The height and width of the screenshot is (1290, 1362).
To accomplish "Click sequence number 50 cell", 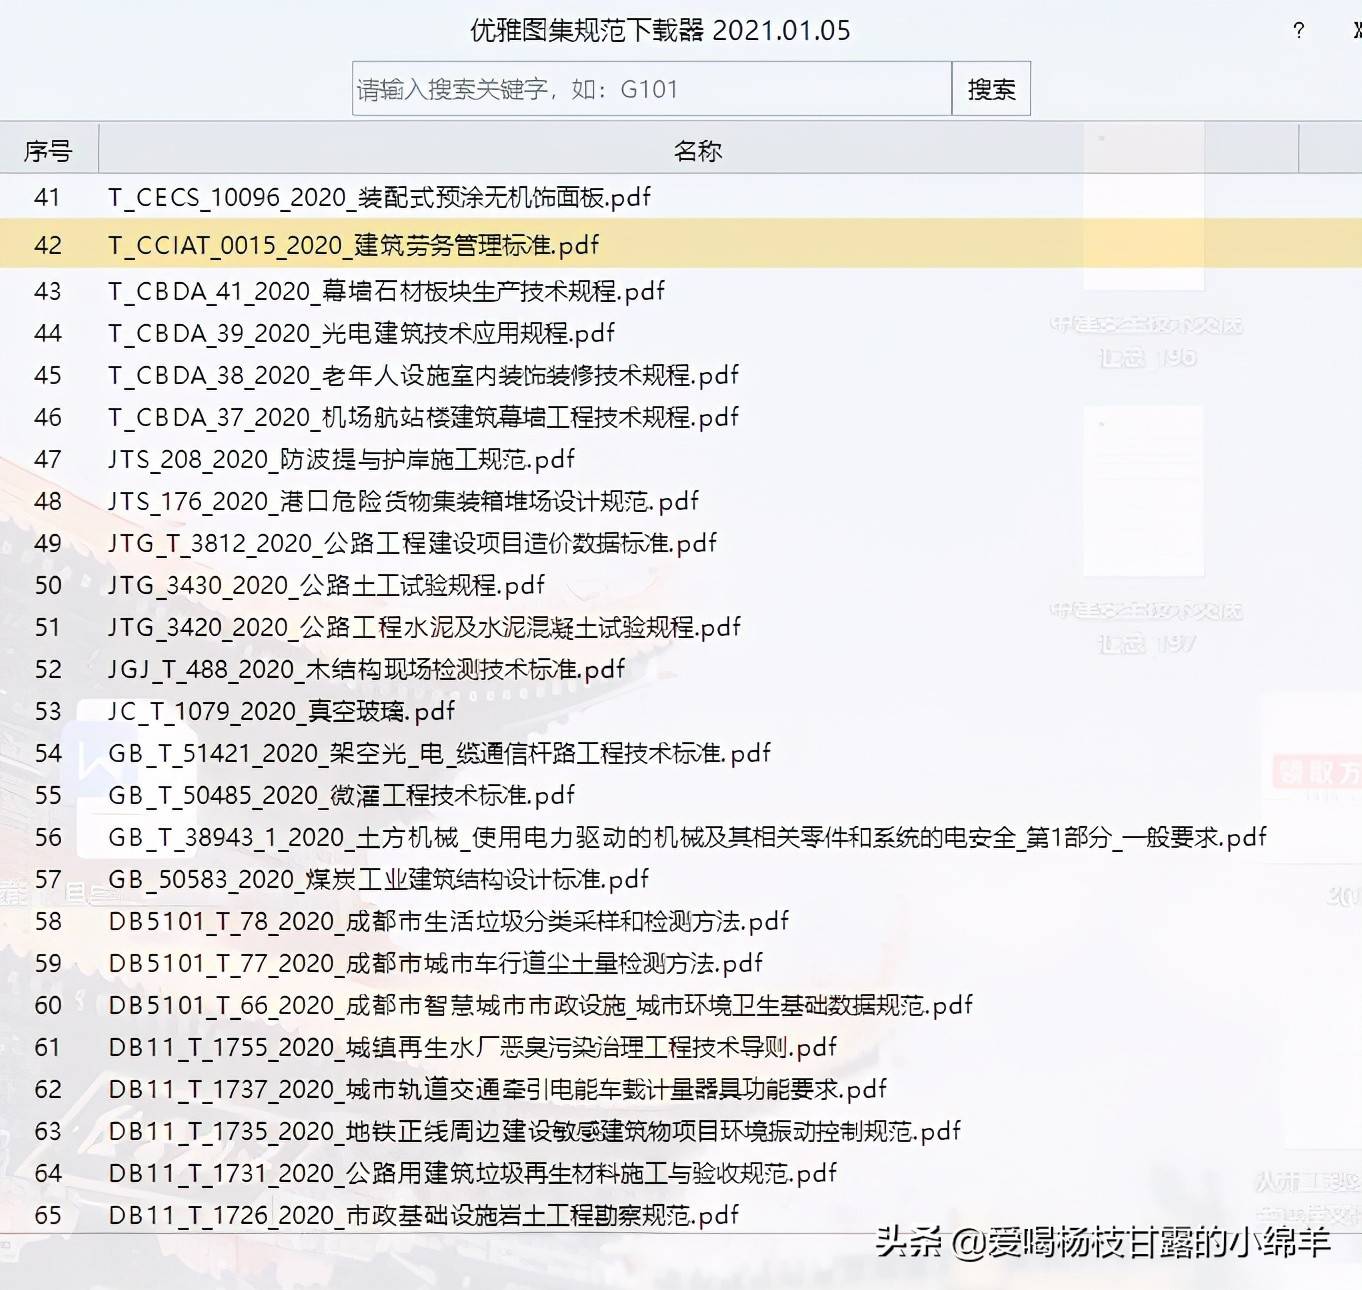I will point(47,585).
